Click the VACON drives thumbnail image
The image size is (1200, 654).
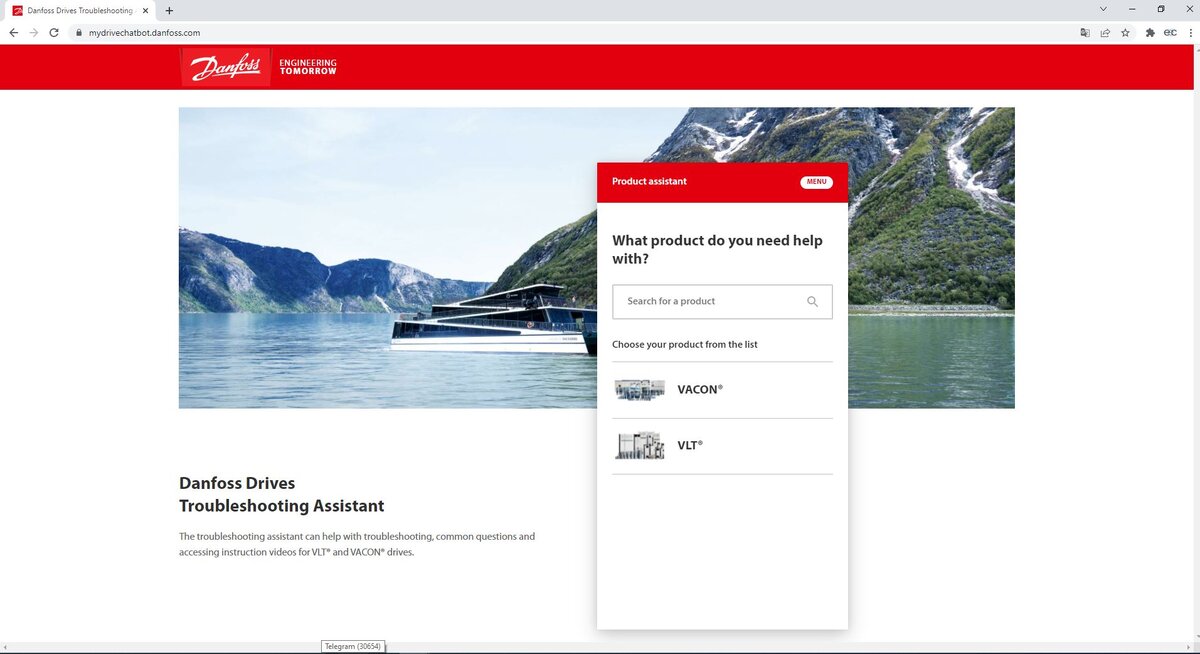pyautogui.click(x=640, y=390)
